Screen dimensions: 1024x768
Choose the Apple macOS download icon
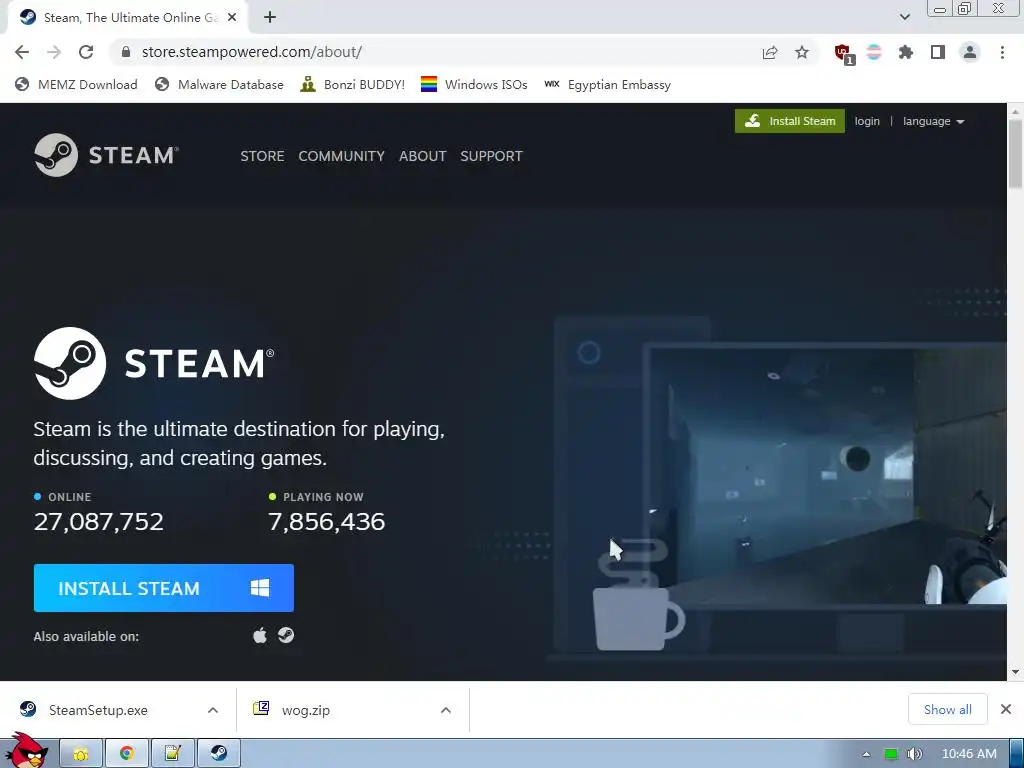(x=260, y=635)
